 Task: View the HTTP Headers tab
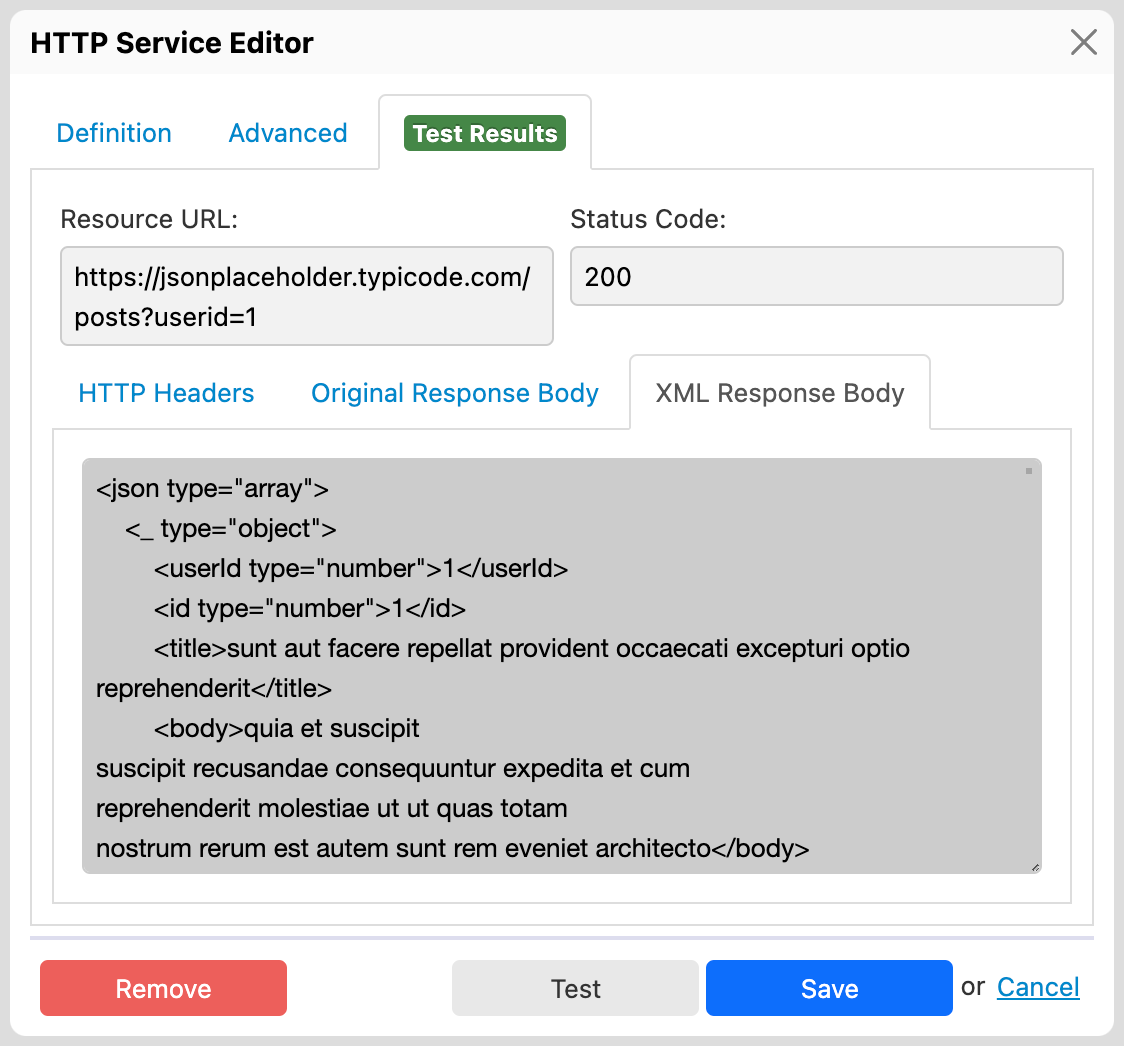(166, 393)
